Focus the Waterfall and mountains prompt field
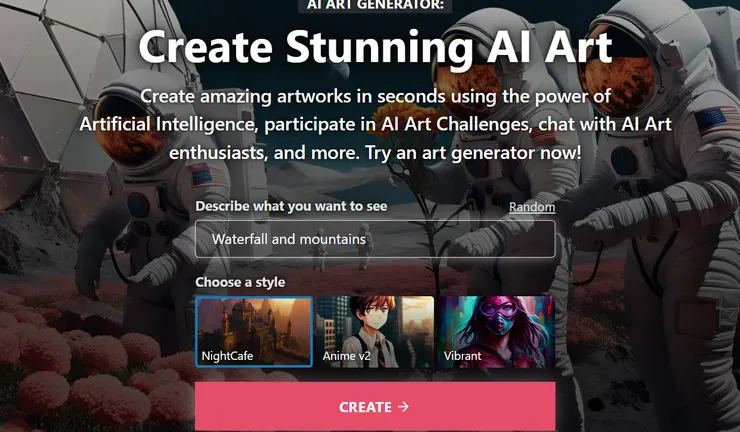 [375, 239]
